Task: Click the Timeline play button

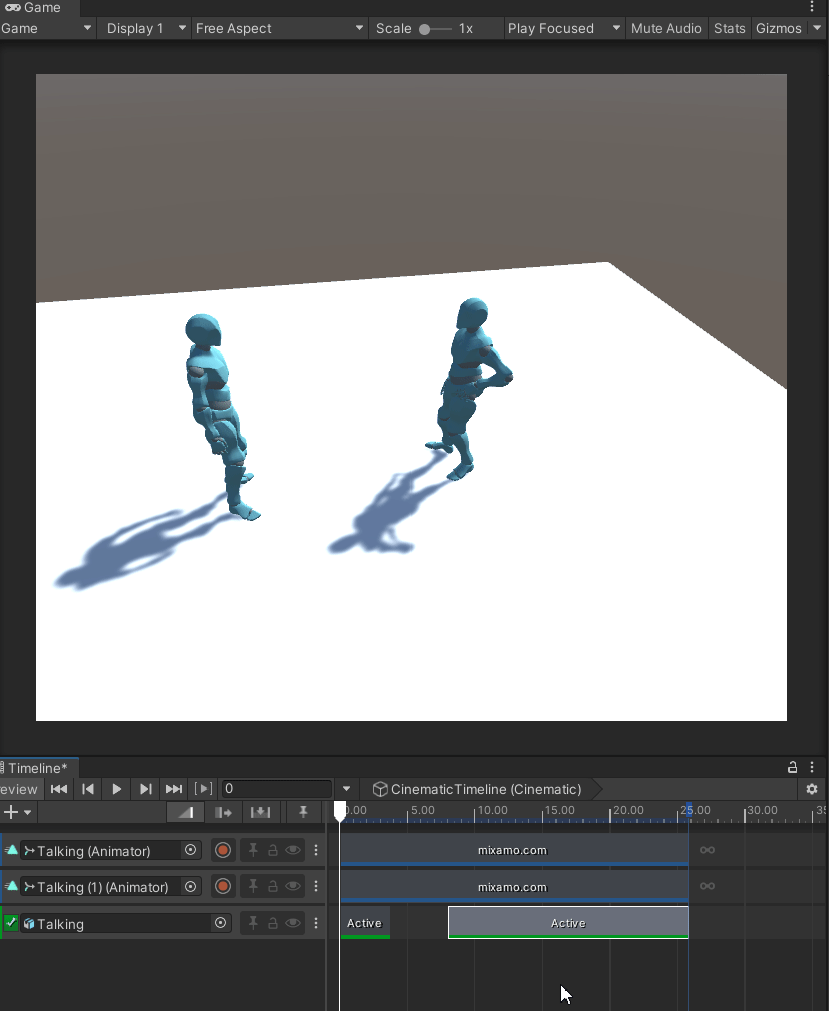Action: (x=117, y=789)
